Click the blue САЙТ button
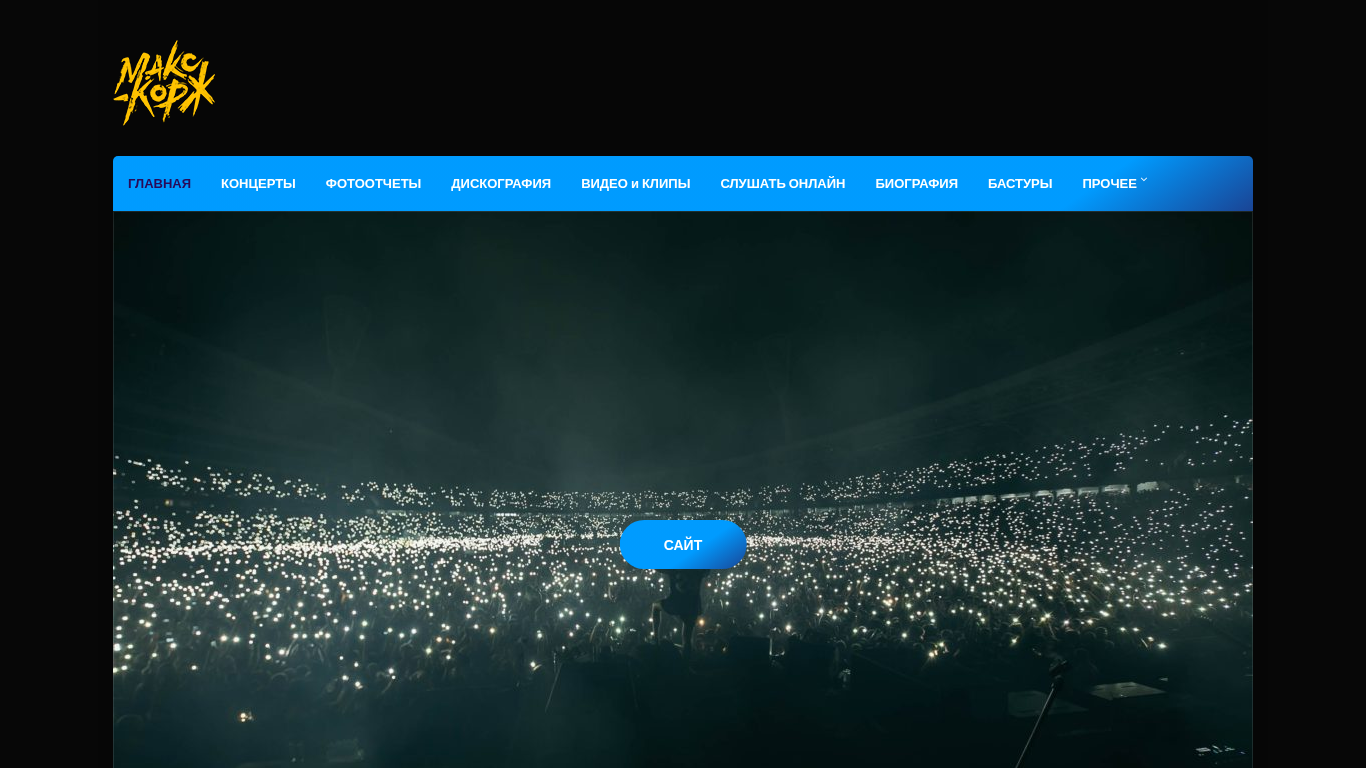 point(683,545)
